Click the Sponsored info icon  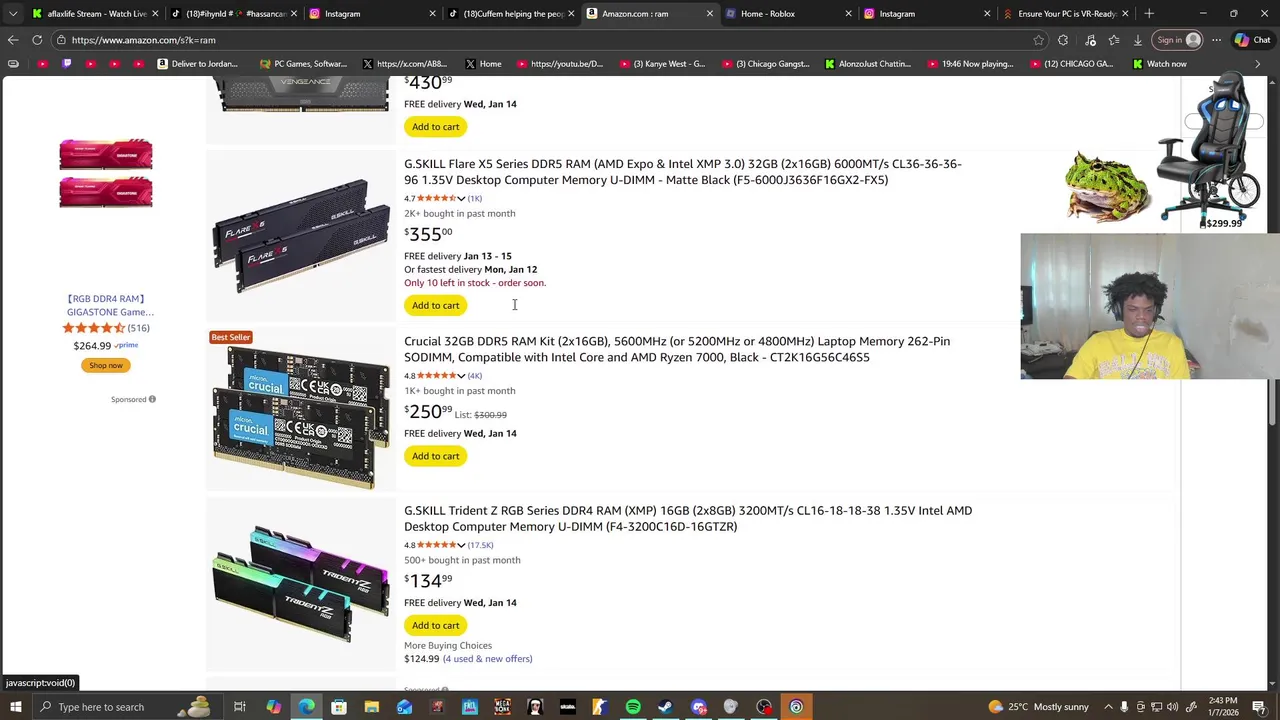152,399
